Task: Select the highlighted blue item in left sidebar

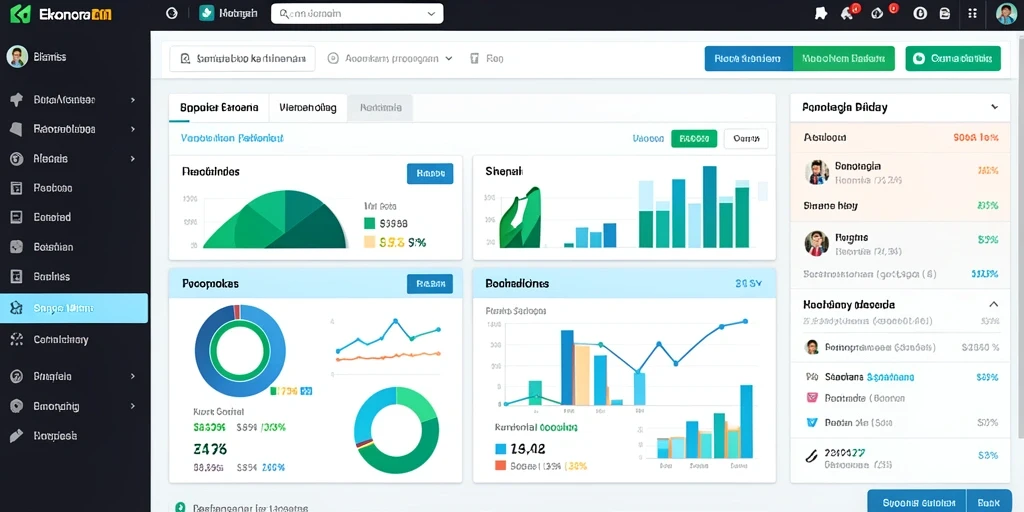Action: pos(74,308)
